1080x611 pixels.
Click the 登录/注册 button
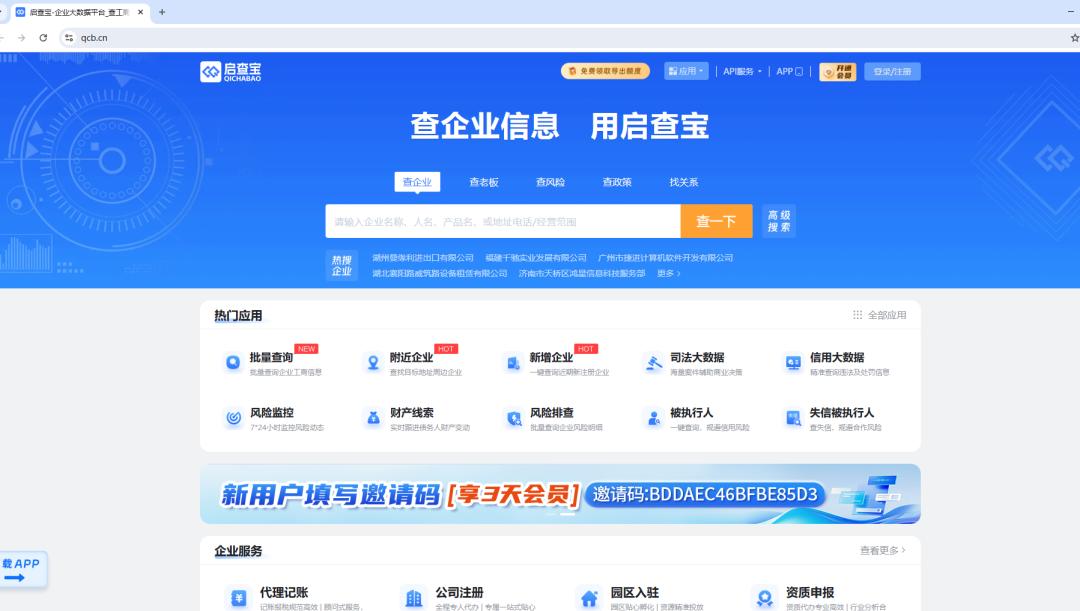(892, 71)
